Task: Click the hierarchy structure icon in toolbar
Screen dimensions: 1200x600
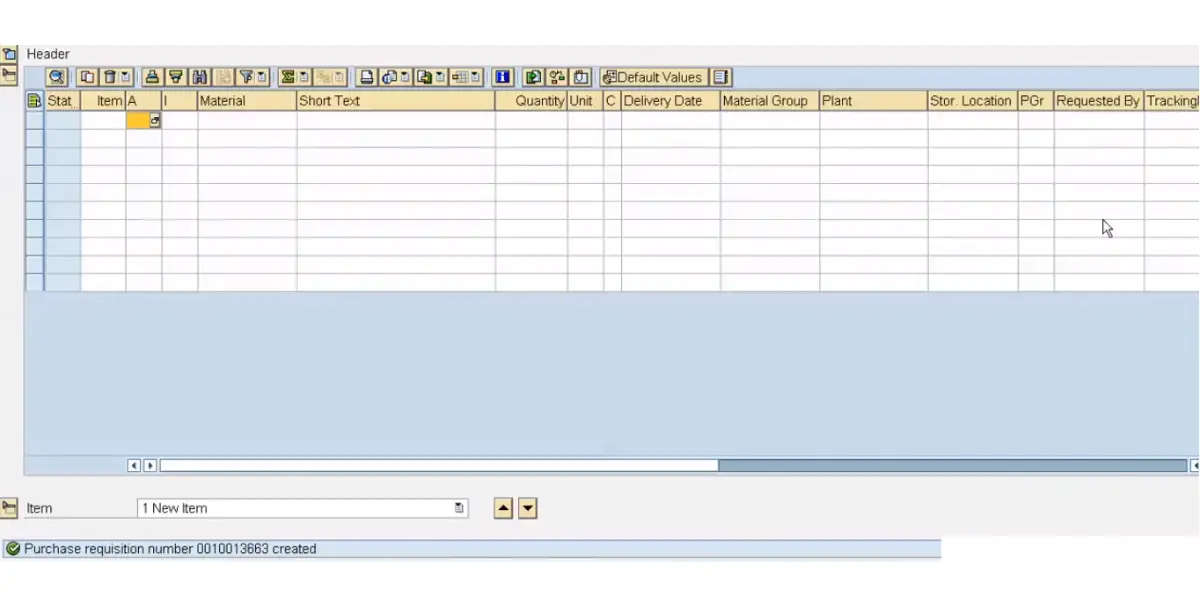Action: pos(555,77)
